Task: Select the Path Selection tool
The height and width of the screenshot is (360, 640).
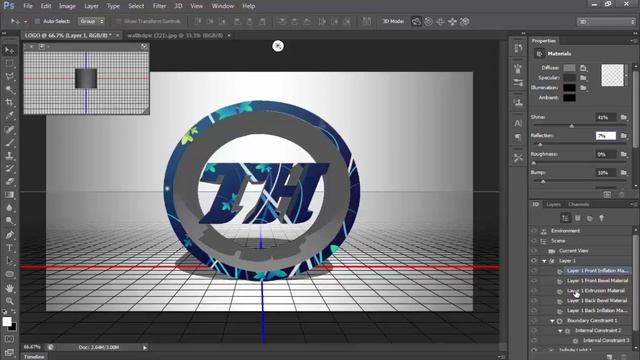Action: click(x=9, y=261)
